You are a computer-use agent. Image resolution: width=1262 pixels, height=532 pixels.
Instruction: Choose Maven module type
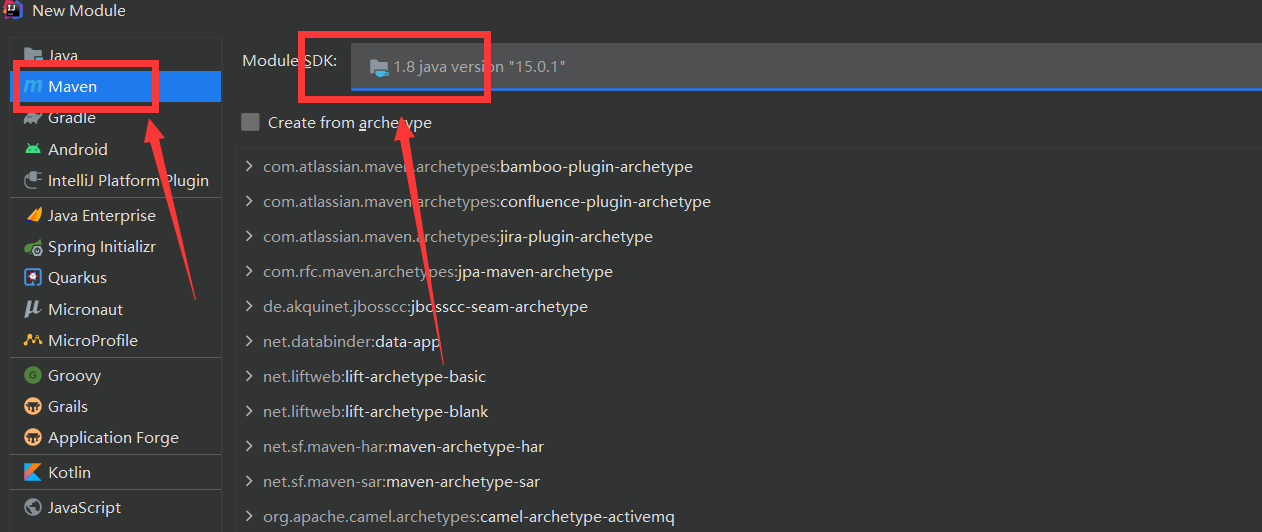coord(116,87)
